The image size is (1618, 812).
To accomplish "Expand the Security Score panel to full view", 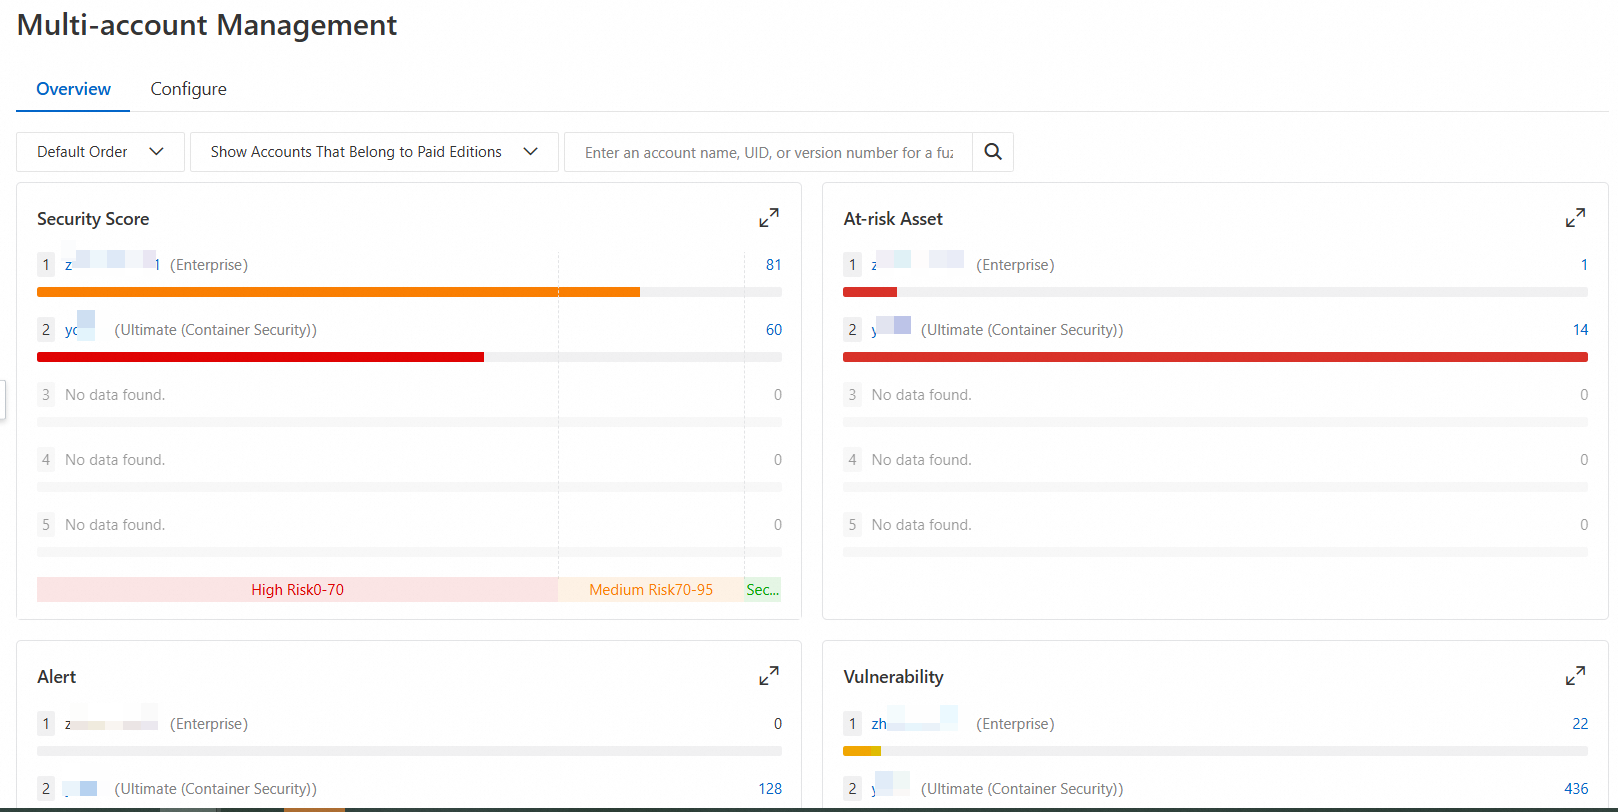I will tap(769, 218).
